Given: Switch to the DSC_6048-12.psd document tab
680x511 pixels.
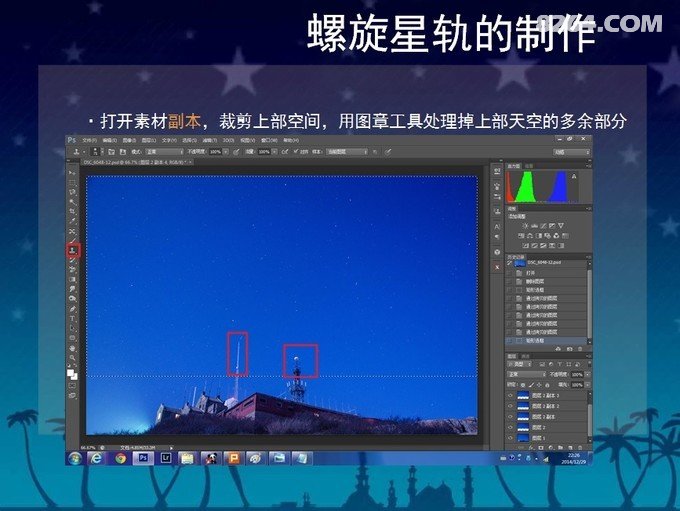Looking at the screenshot, I should 108,163.
